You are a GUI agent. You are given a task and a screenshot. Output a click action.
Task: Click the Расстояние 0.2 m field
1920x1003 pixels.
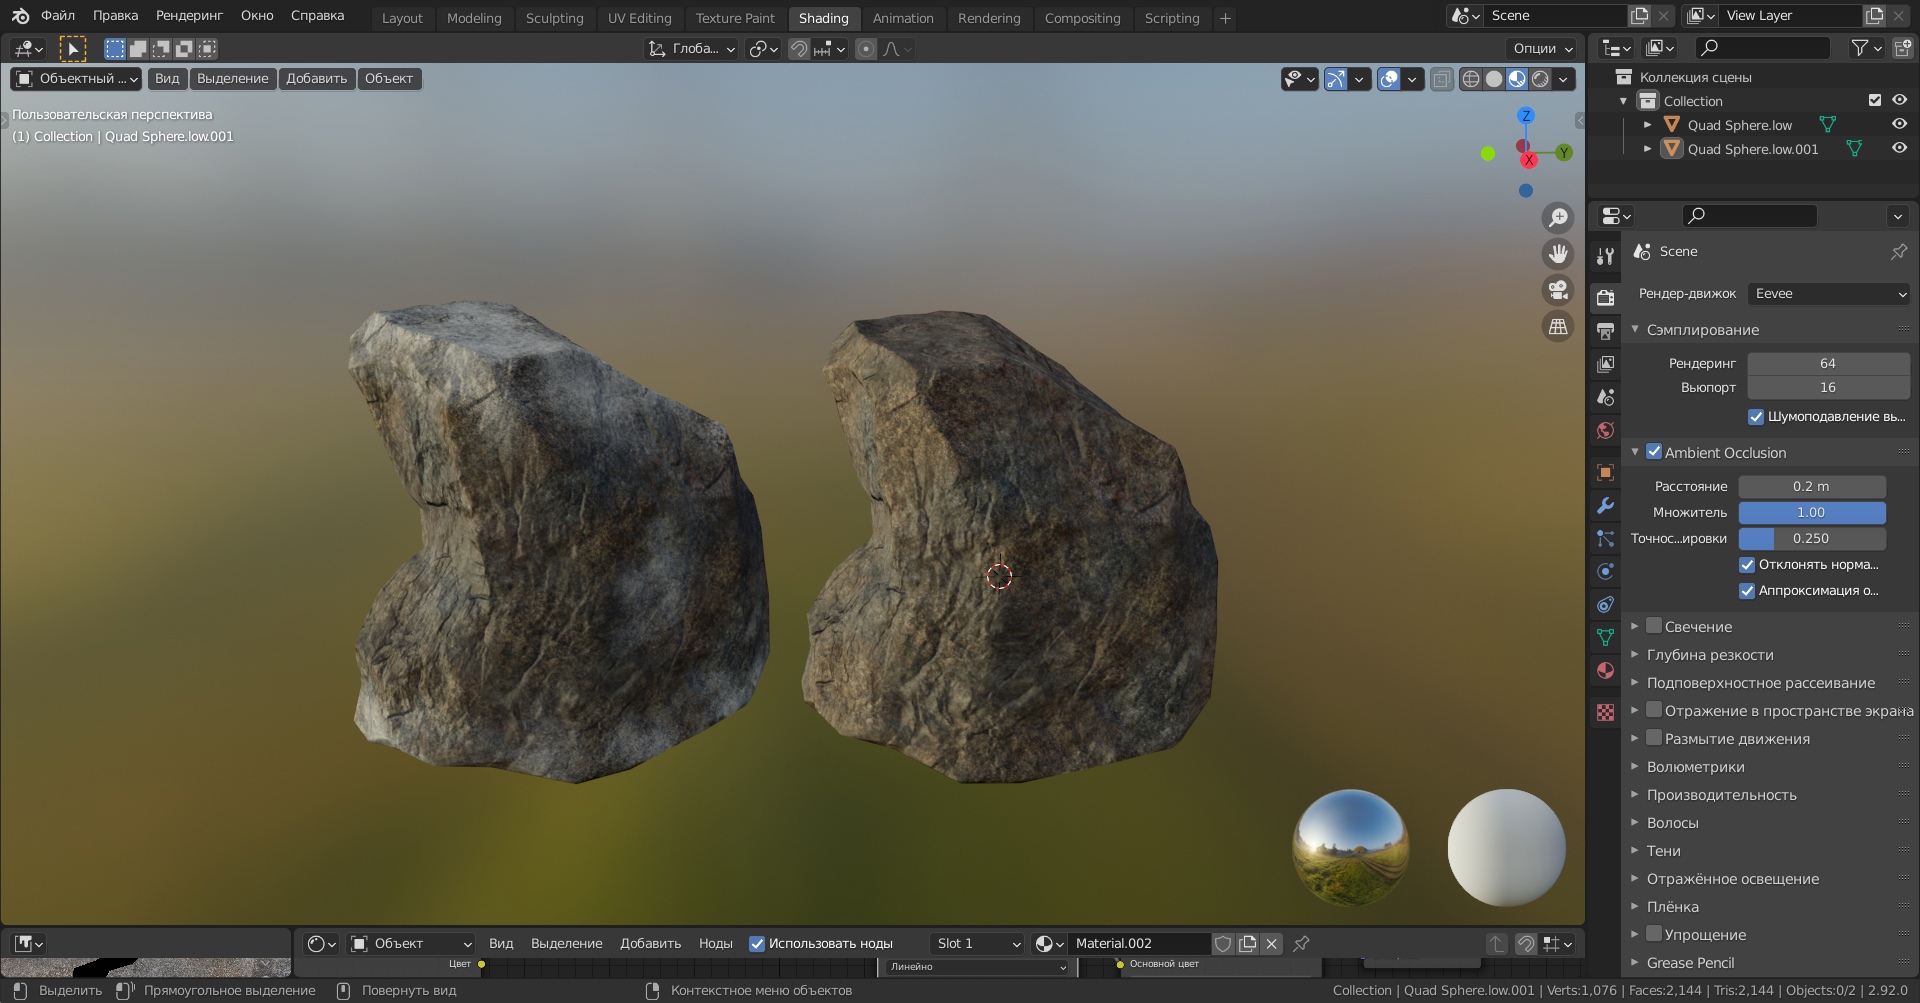(x=1812, y=486)
